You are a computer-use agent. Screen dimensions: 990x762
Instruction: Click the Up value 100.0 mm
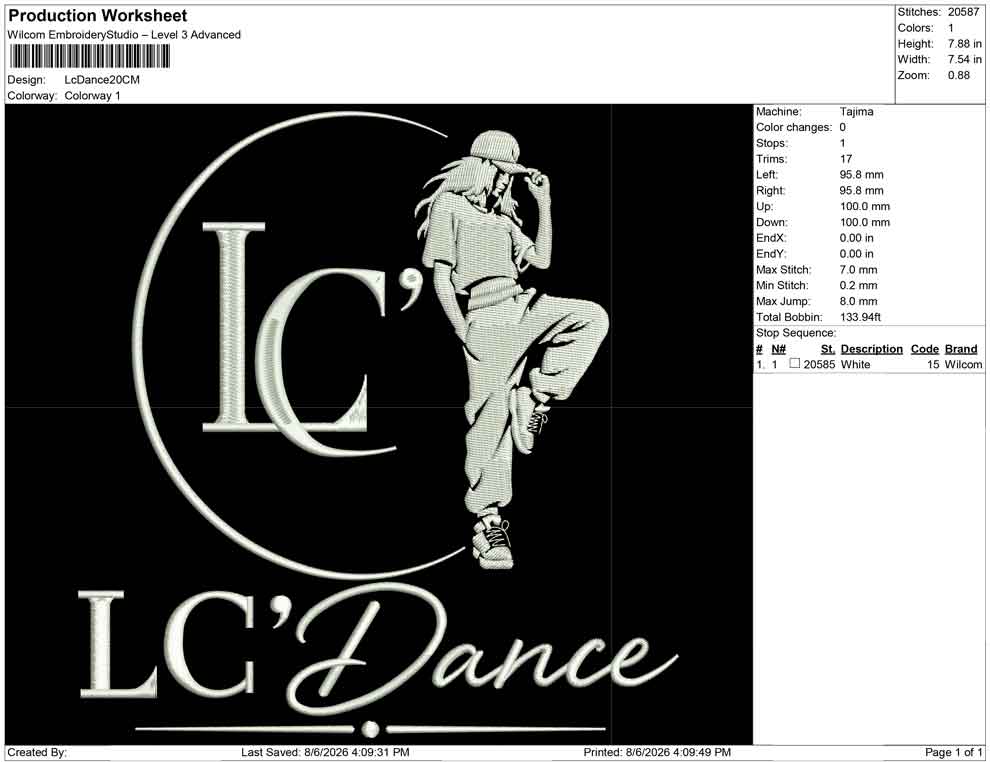(x=865, y=206)
